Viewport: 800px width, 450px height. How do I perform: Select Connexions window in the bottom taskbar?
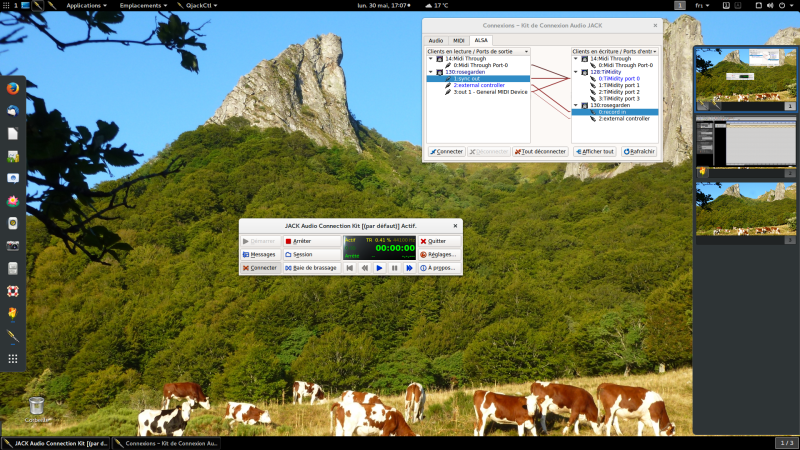pos(167,443)
